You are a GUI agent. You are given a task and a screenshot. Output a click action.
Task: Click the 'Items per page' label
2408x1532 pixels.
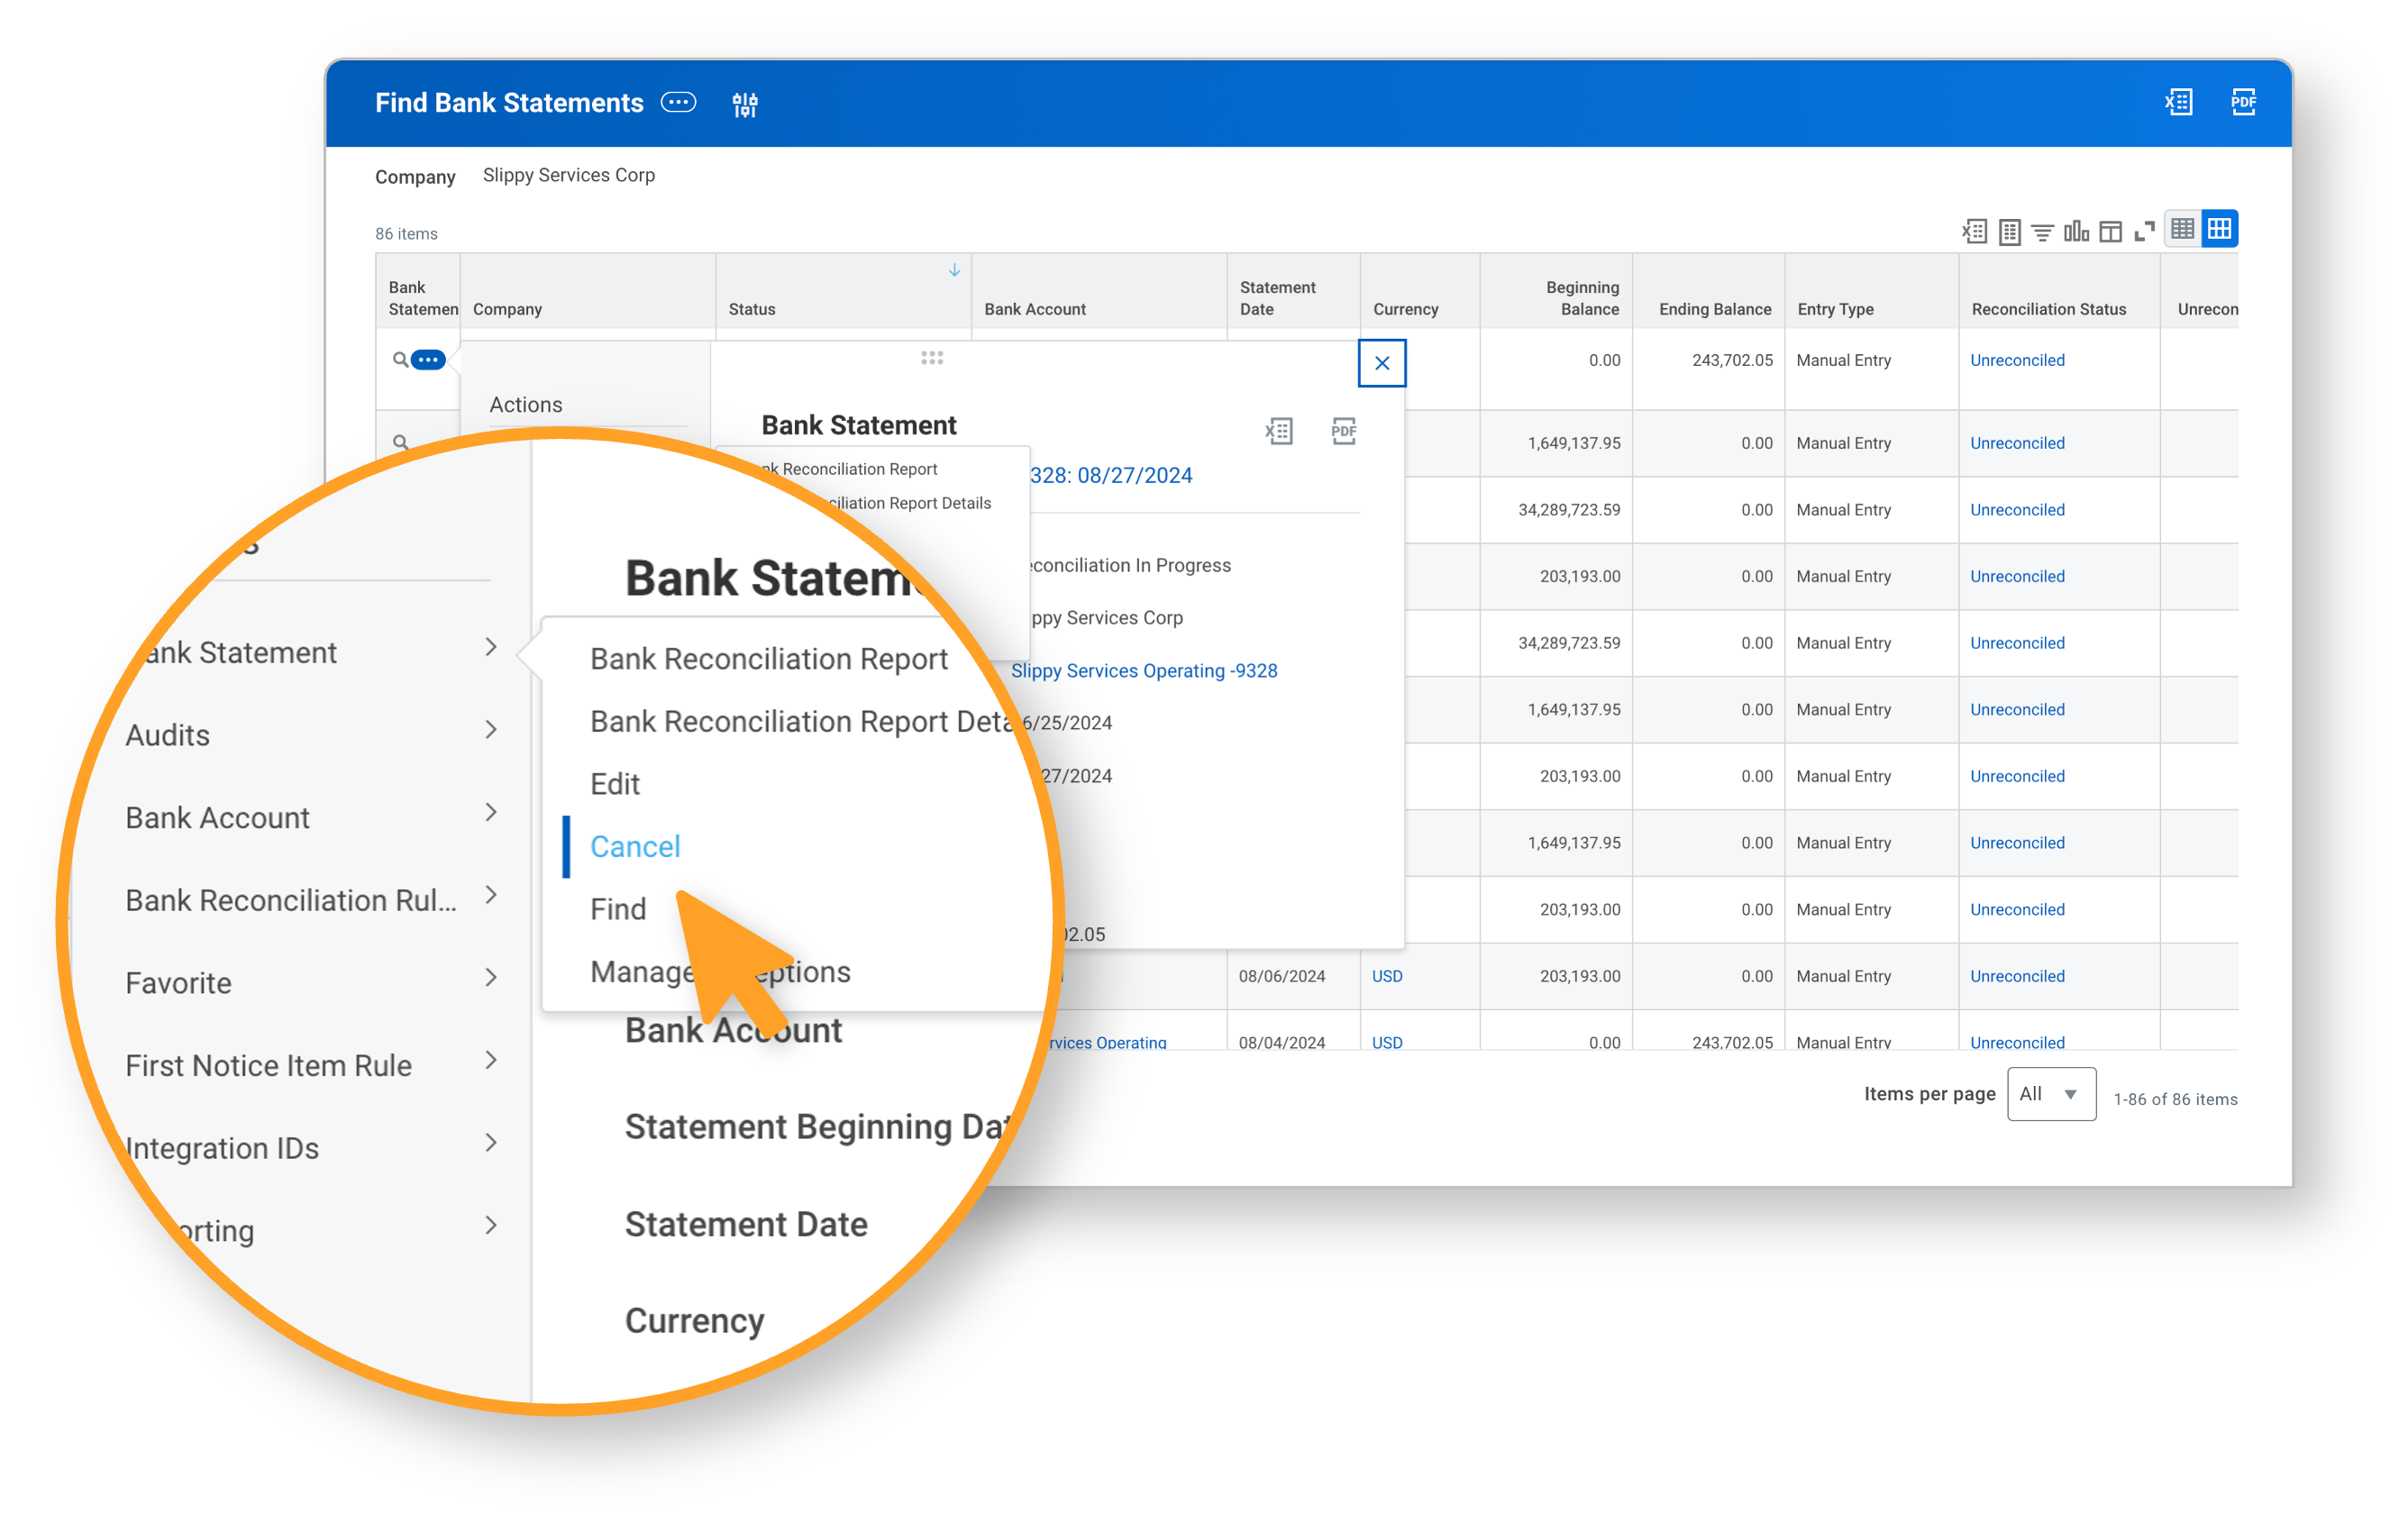pos(1929,1094)
